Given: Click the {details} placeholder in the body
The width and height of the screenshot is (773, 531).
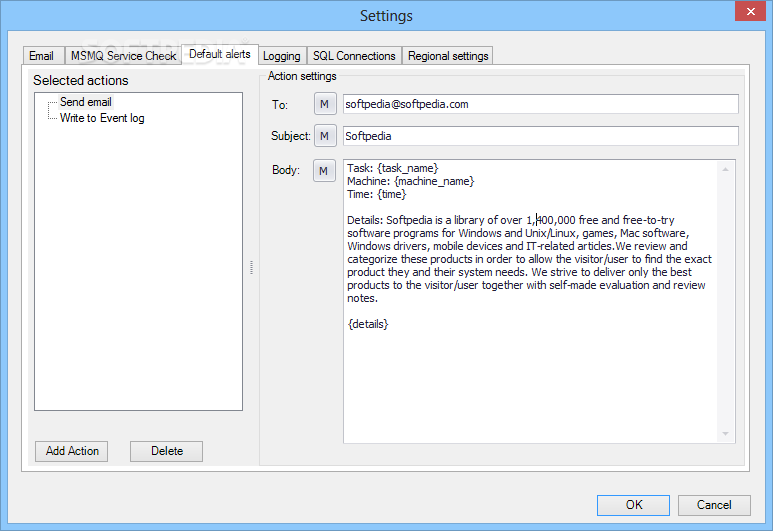Looking at the screenshot, I should tap(368, 324).
